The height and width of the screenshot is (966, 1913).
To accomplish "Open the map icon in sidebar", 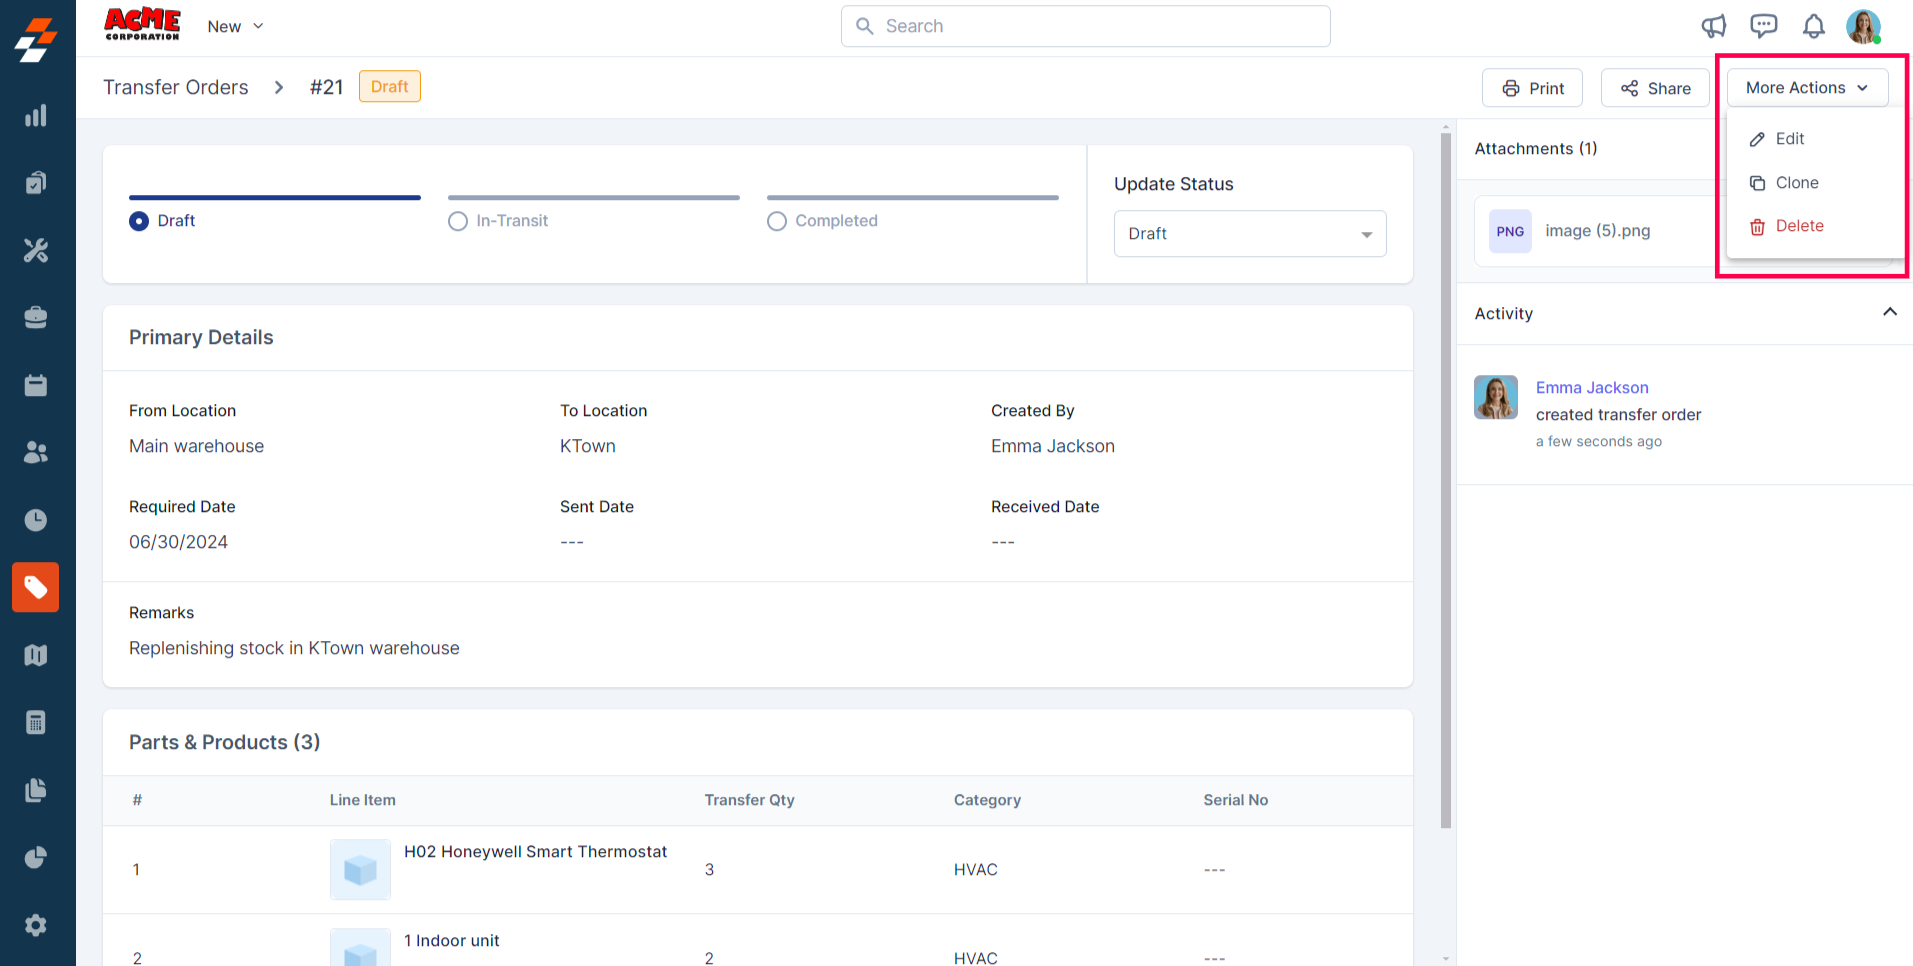I will click(36, 655).
